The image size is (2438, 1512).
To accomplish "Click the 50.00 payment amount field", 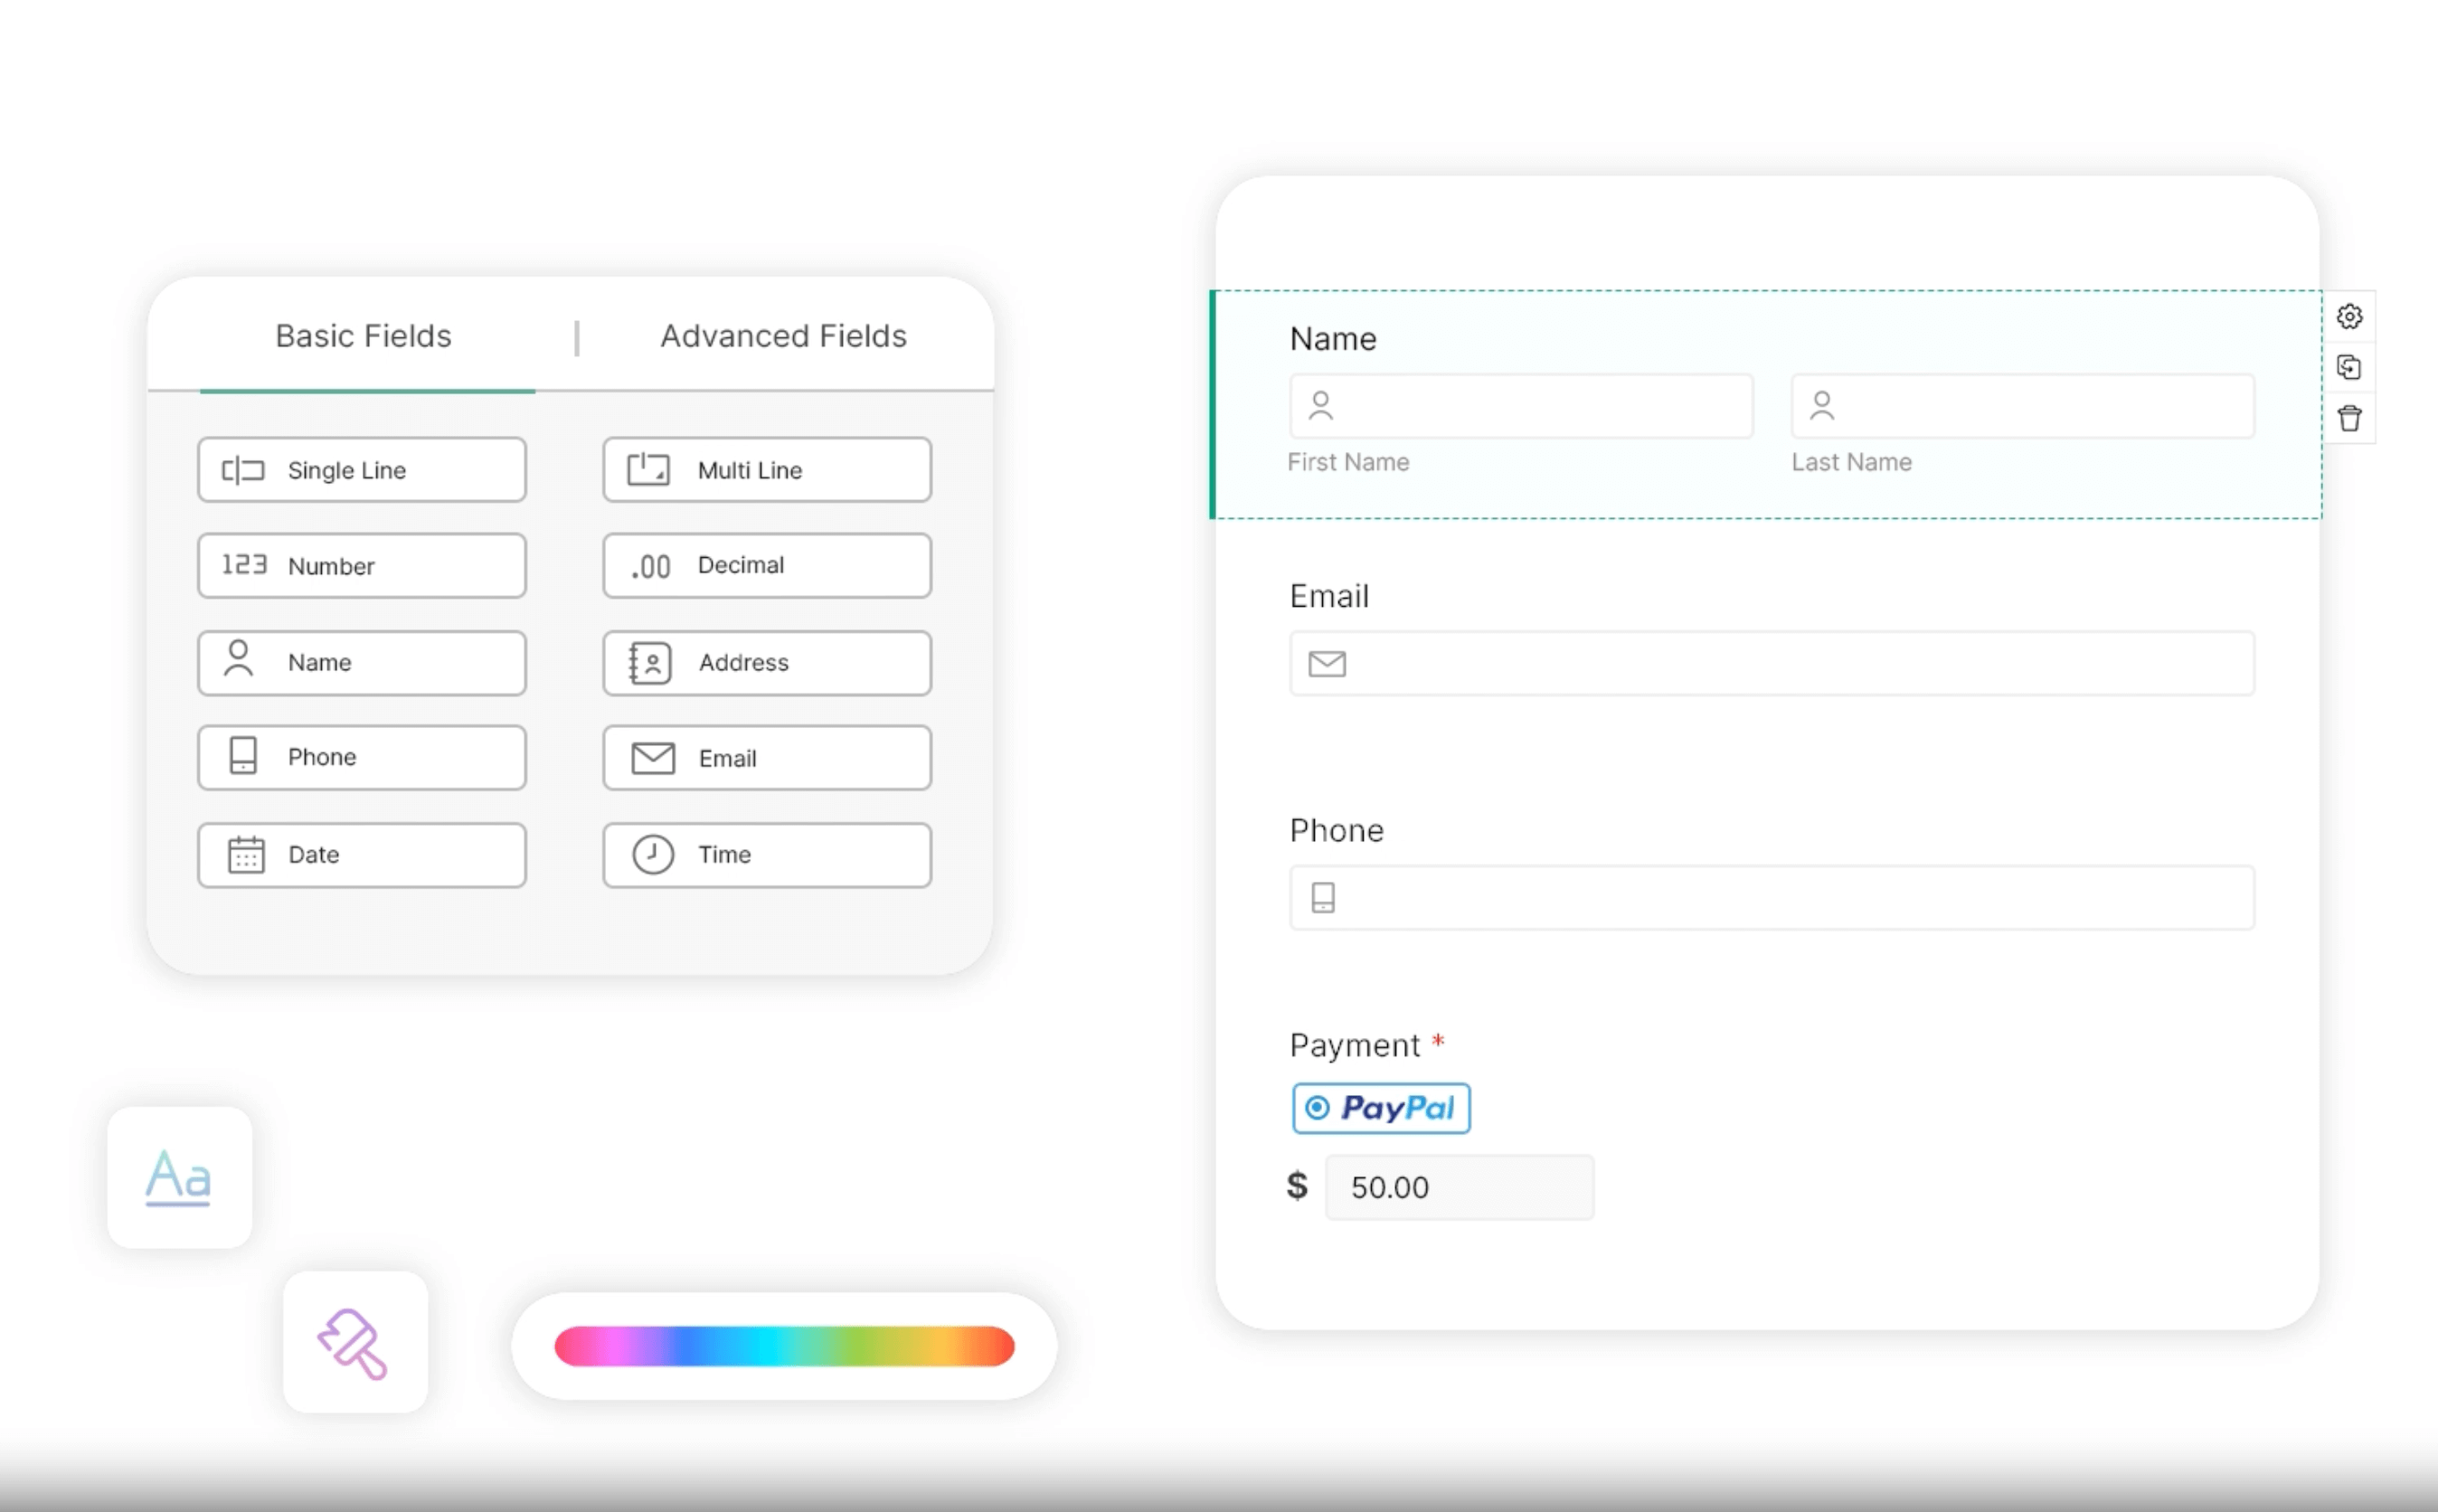I will 1459,1188.
